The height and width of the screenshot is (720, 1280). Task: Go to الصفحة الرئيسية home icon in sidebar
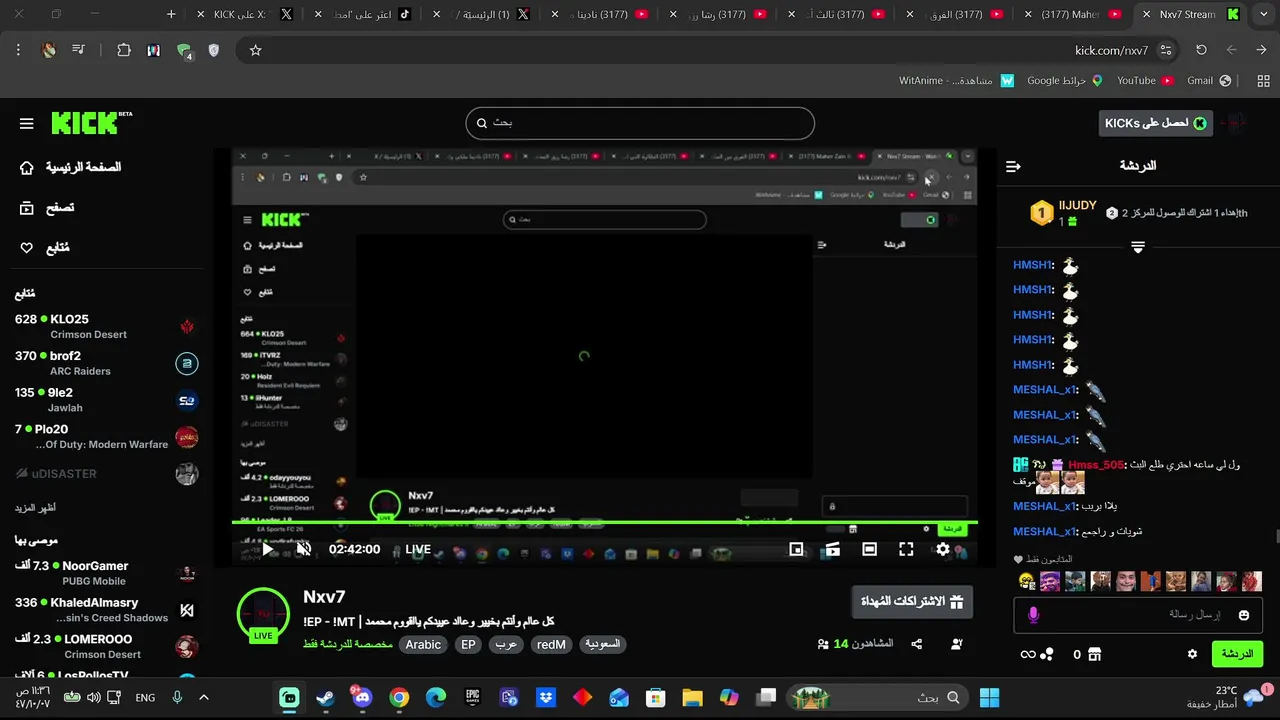(27, 168)
